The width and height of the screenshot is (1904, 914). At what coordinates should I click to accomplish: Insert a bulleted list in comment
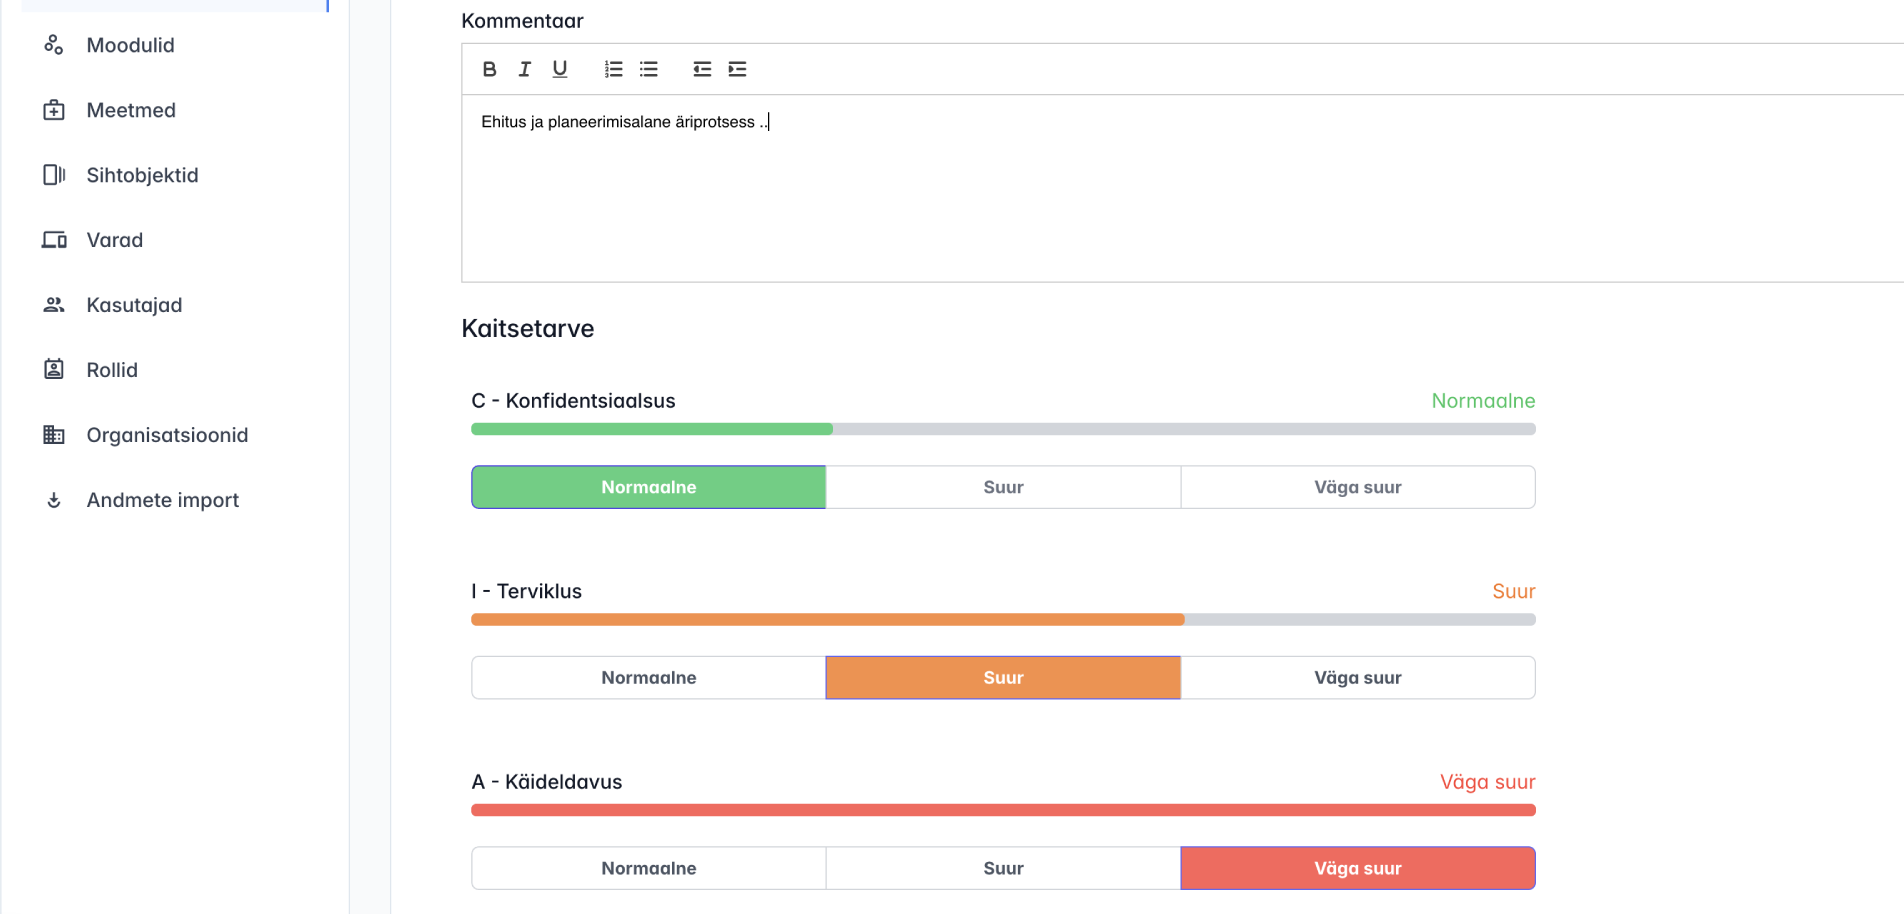point(649,69)
